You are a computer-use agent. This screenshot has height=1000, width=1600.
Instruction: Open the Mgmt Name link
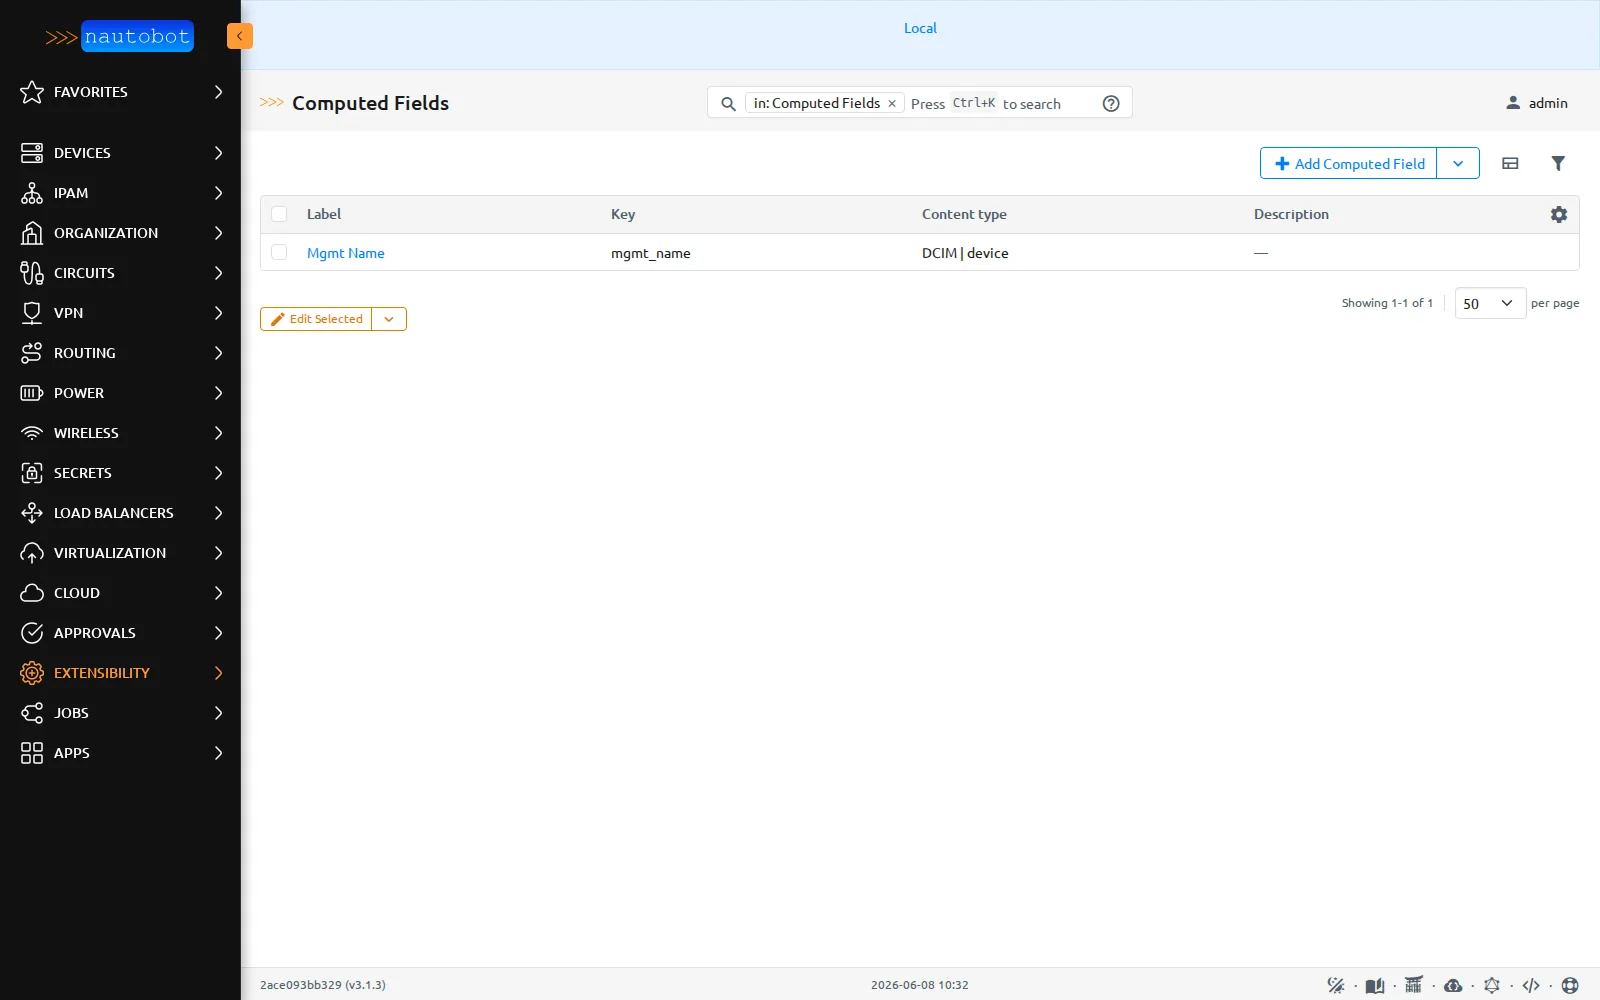pyautogui.click(x=346, y=253)
